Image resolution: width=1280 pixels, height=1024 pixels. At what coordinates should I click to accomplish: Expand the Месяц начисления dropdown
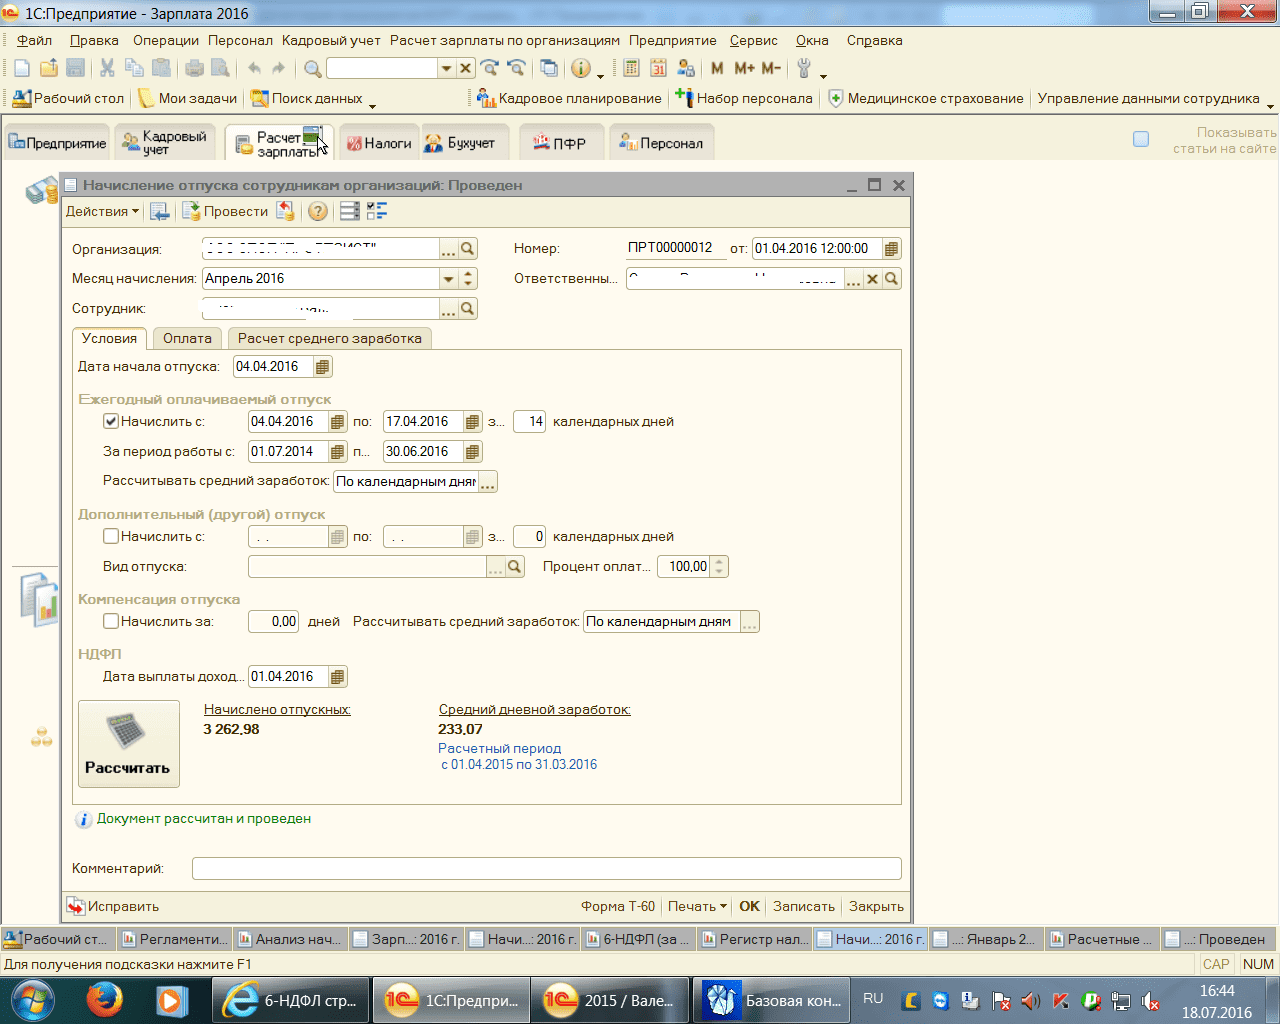tap(449, 279)
